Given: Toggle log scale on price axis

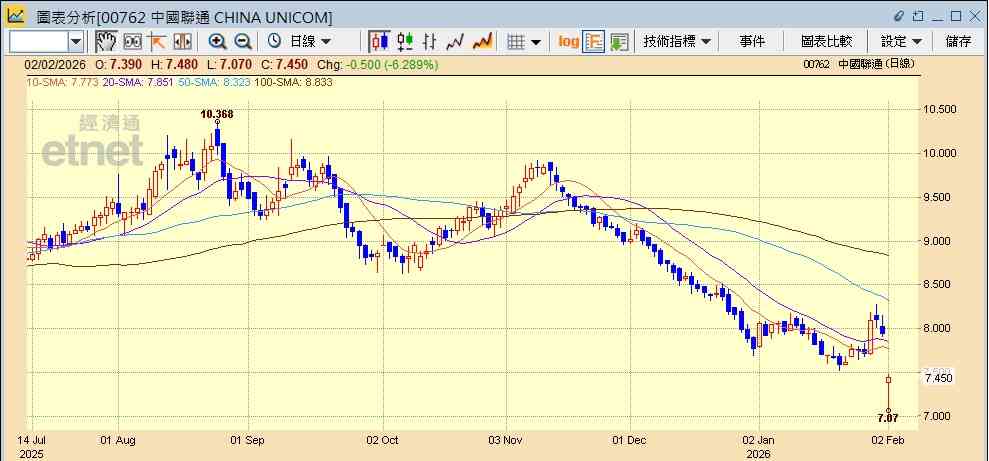Looking at the screenshot, I should pyautogui.click(x=568, y=42).
